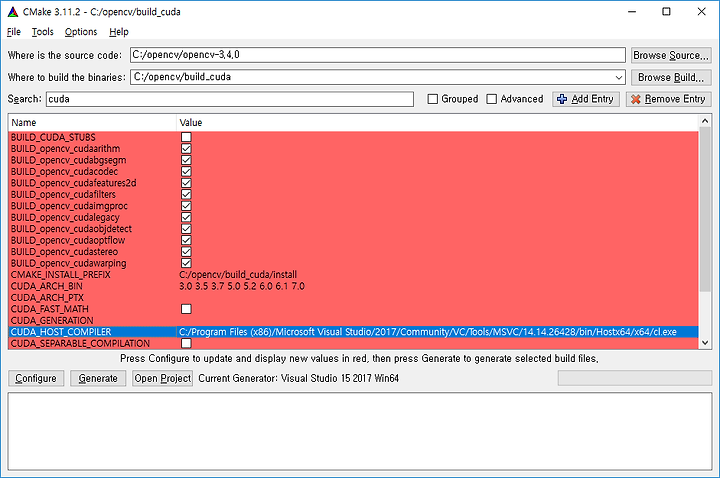Enable the Grouped view checkbox
The height and width of the screenshot is (478, 720).
coord(433,99)
